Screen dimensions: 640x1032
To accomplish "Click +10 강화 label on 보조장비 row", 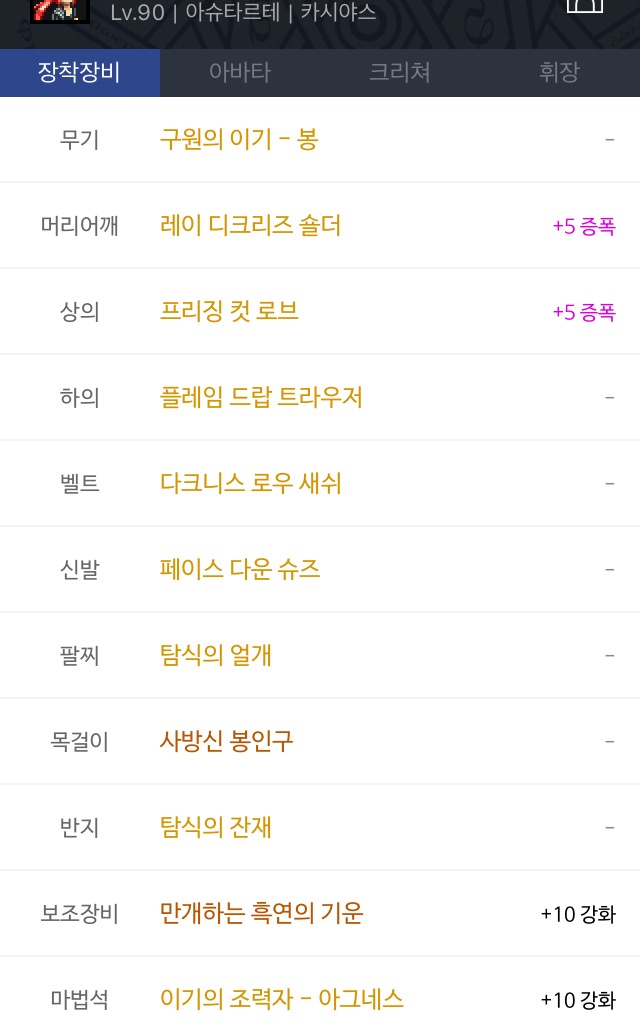I will coord(578,914).
